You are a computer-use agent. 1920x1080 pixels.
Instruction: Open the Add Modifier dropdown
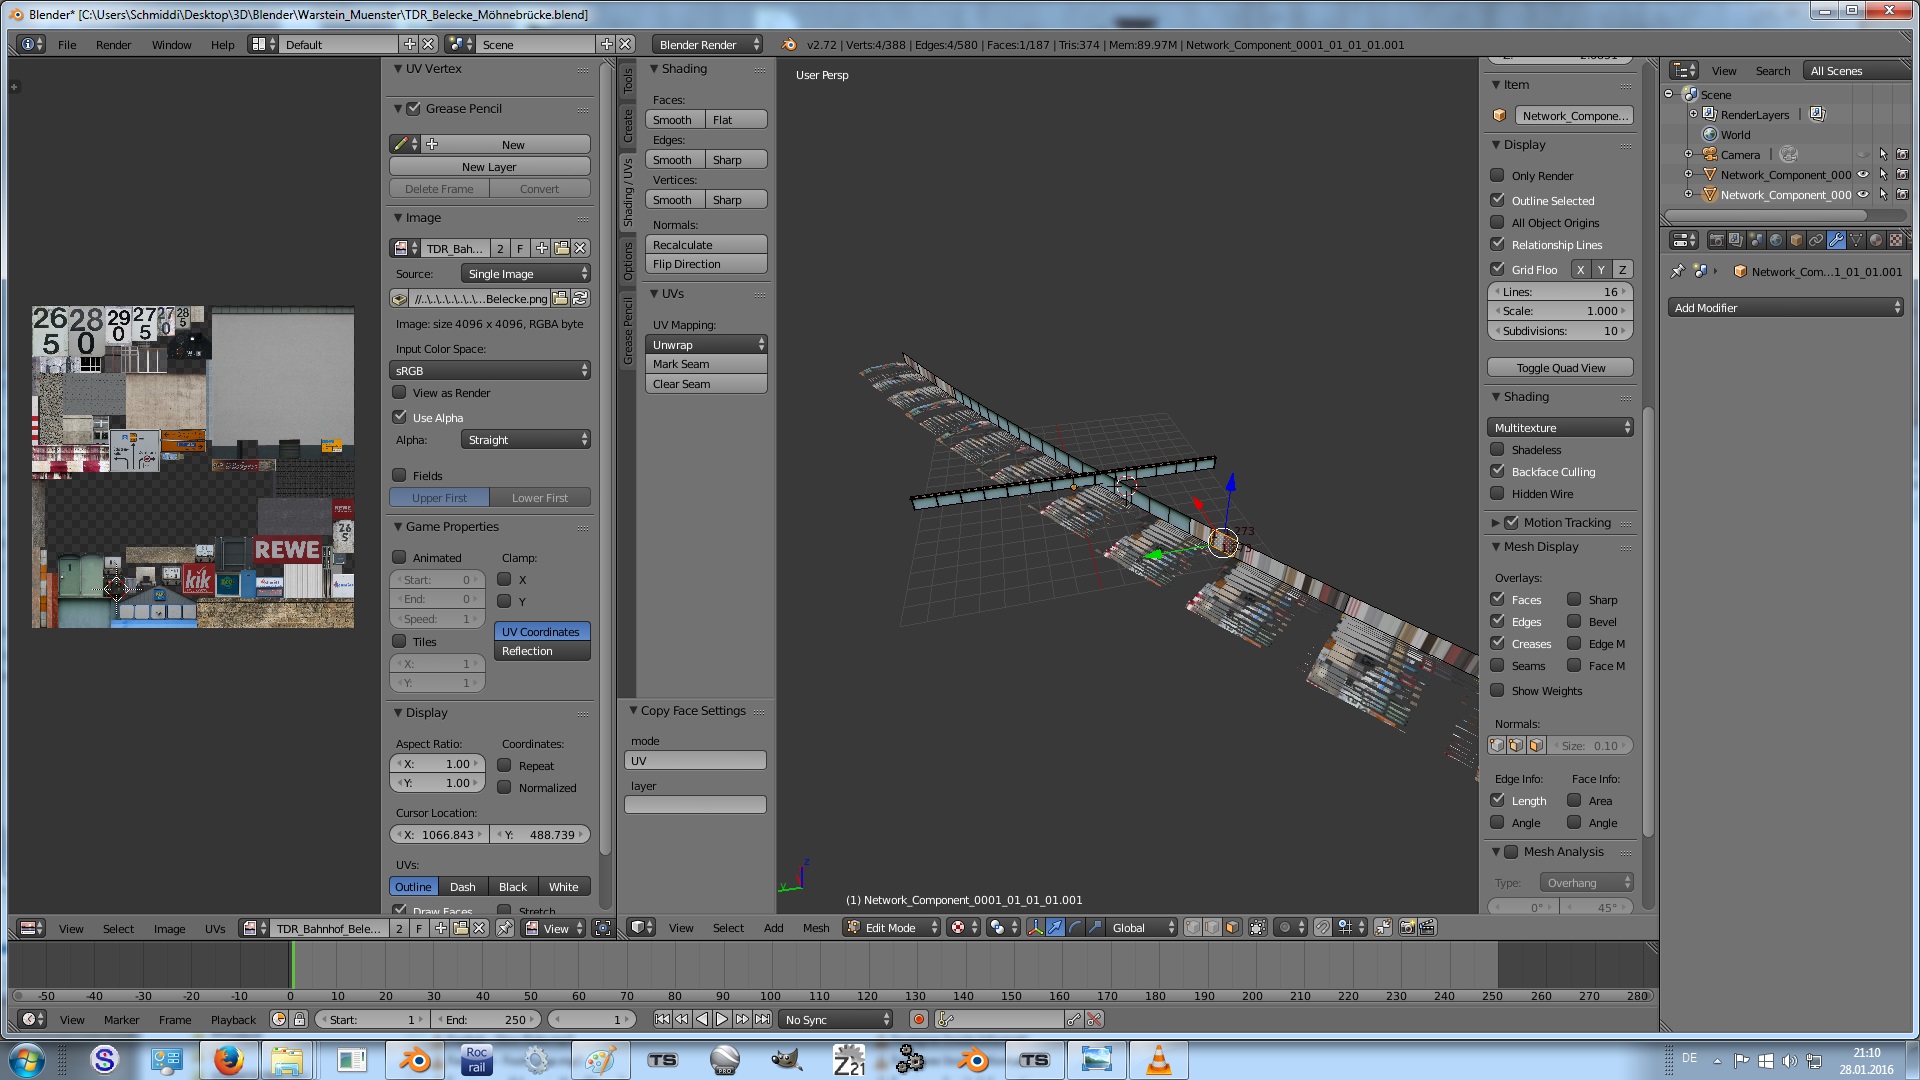coord(1786,308)
